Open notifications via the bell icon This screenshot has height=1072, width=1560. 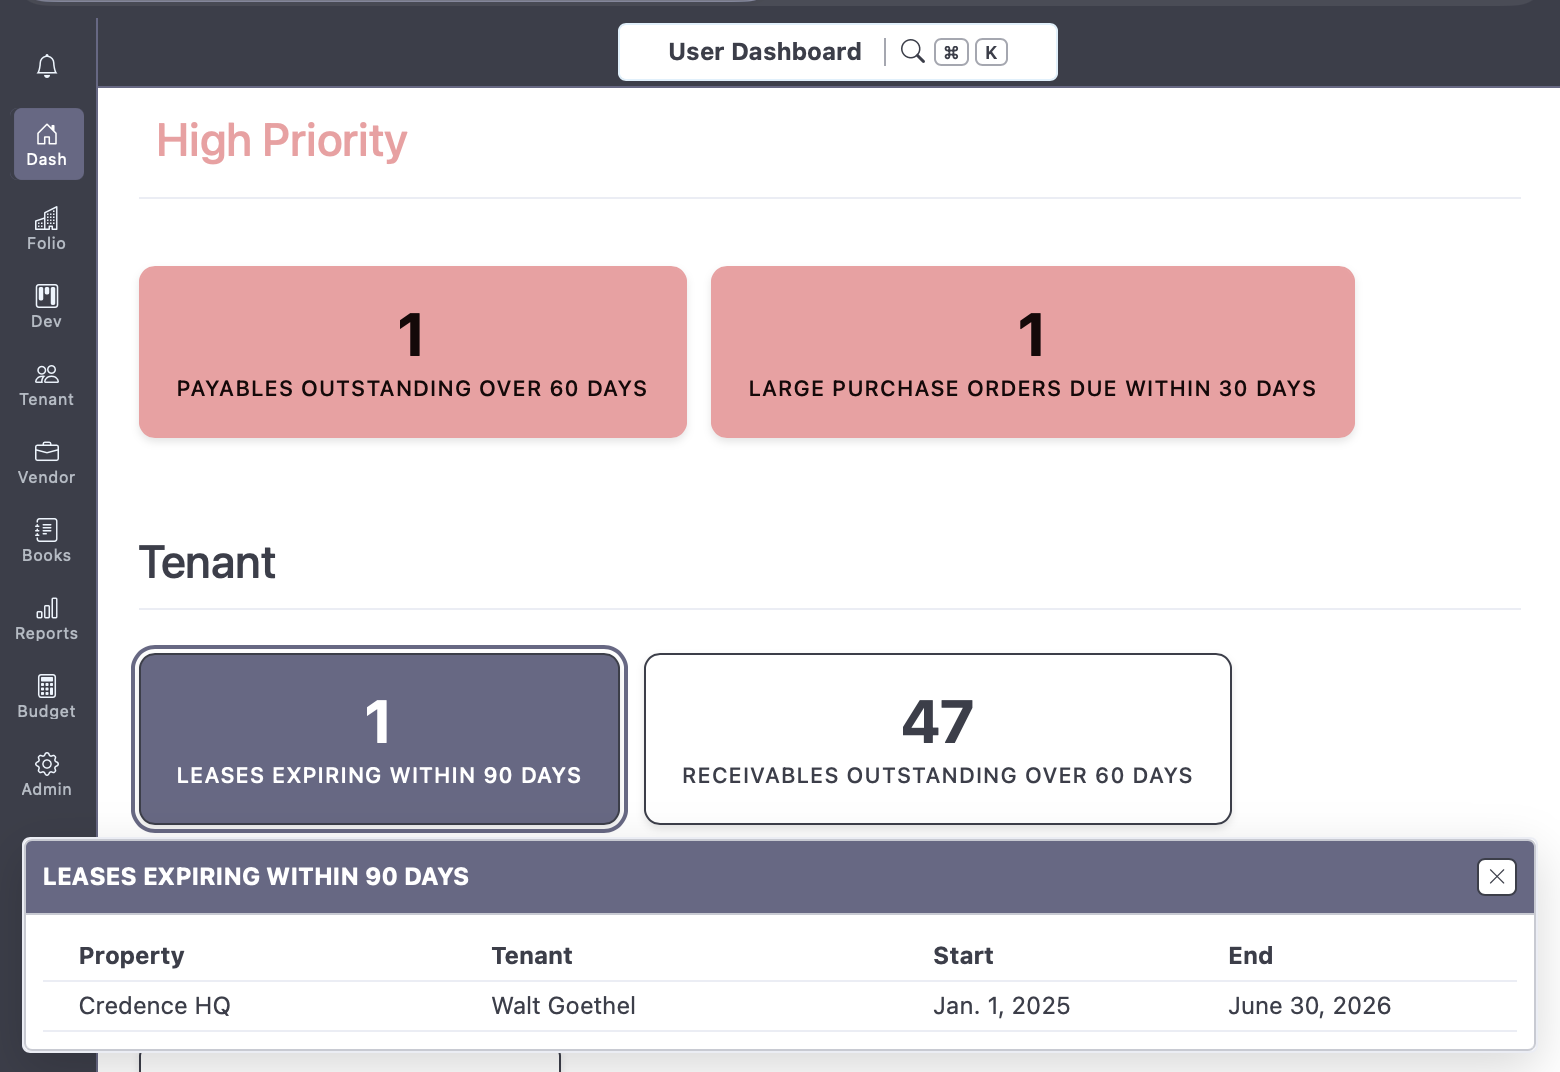tap(46, 64)
